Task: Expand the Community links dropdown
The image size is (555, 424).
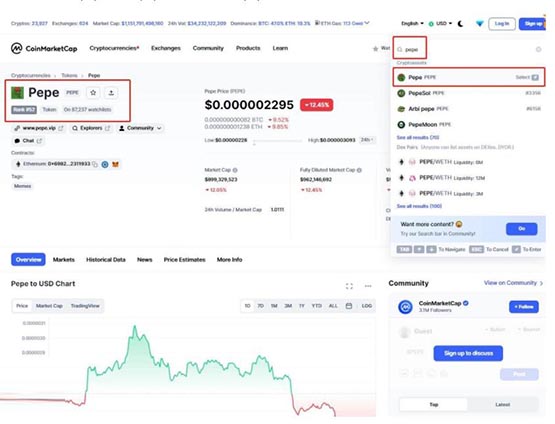Action: pos(140,128)
